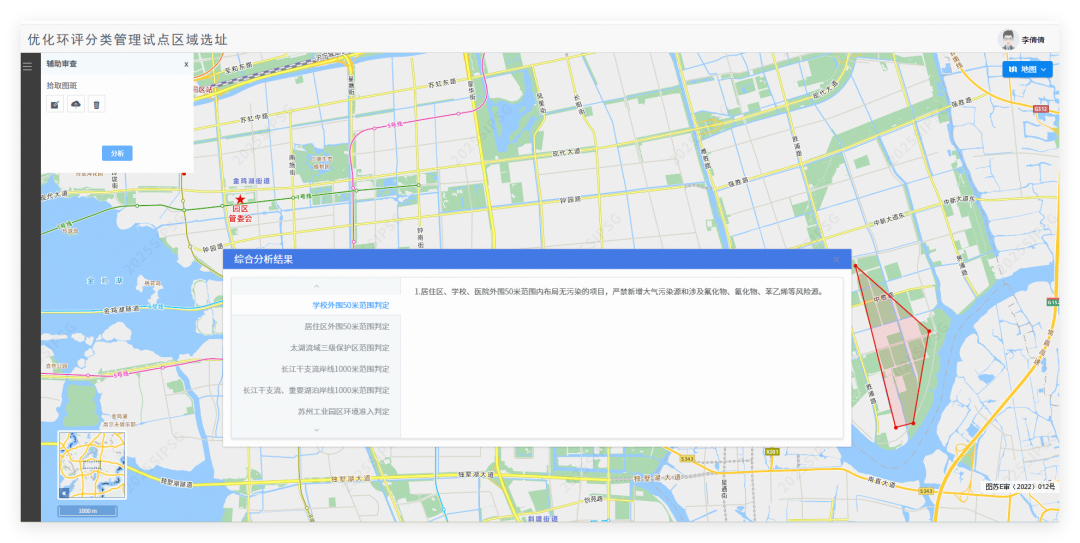
Task: Close the 辅助审查 panel
Action: pos(186,64)
